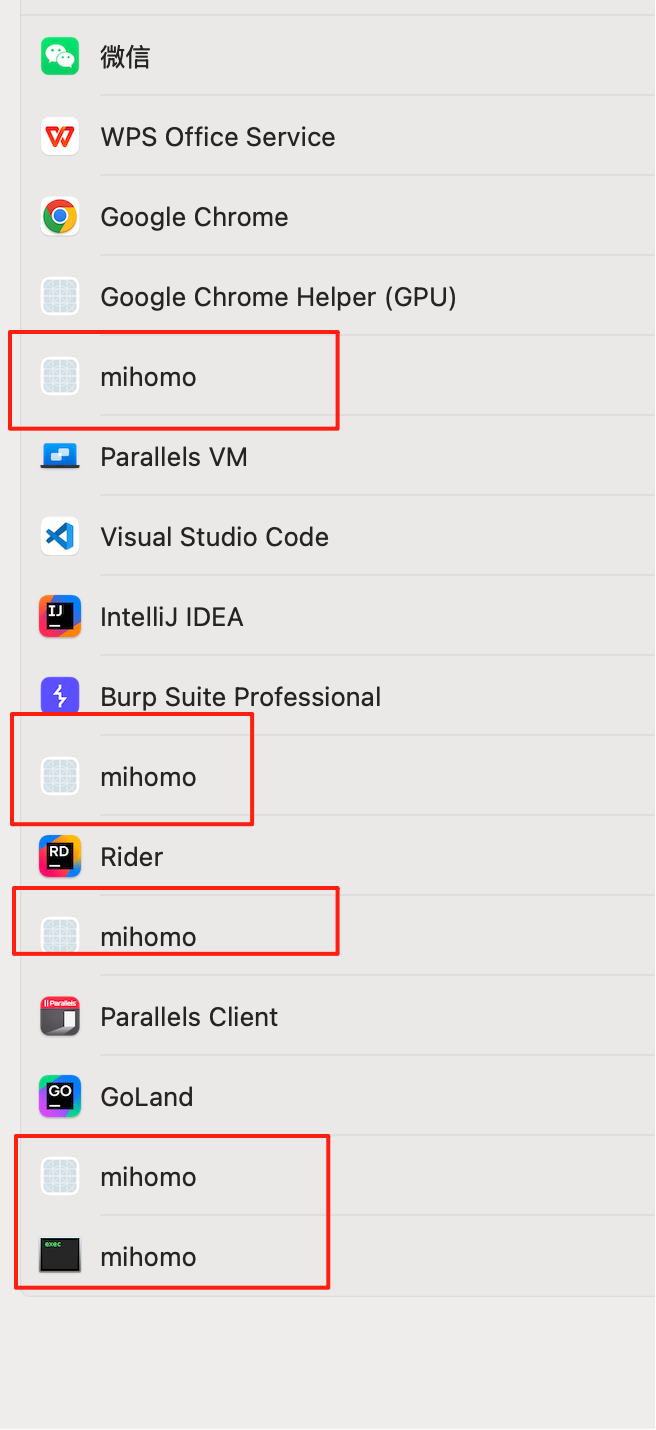Select the Google Chrome icon
This screenshot has height=1430, width=656.
pyautogui.click(x=60, y=216)
